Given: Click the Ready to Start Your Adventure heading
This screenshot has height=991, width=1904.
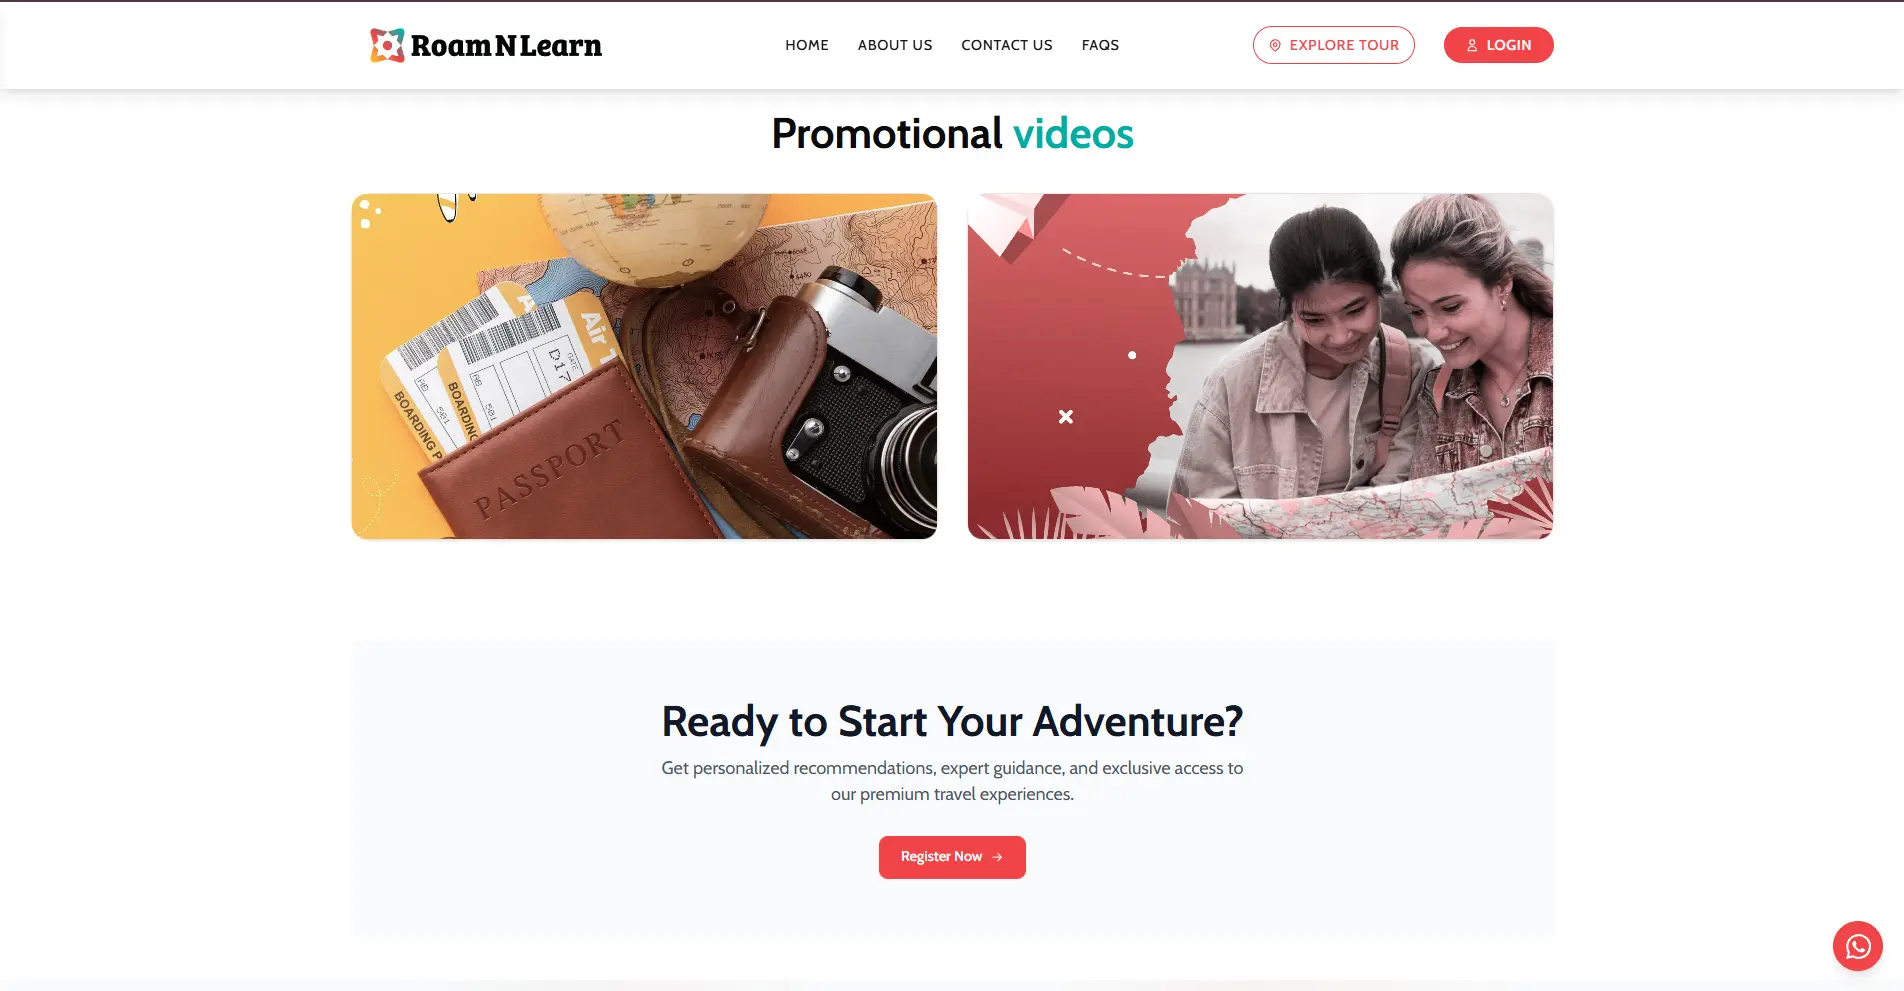Looking at the screenshot, I should tap(952, 721).
